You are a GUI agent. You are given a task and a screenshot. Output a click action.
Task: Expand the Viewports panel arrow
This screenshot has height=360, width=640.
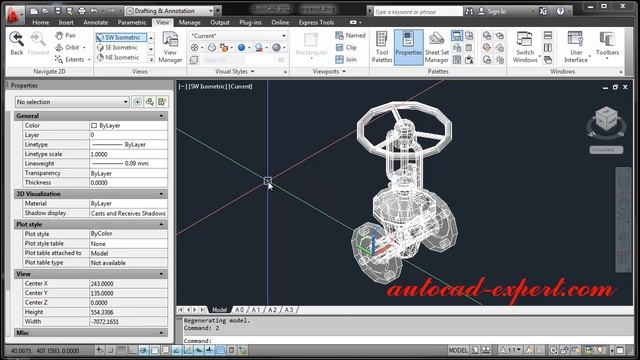click(x=344, y=71)
